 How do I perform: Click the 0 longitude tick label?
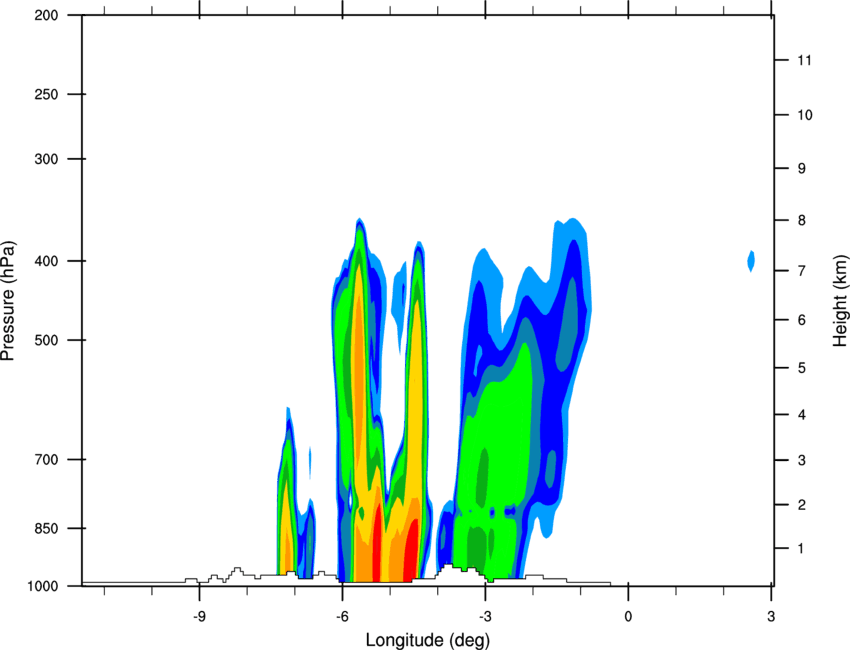628,617
